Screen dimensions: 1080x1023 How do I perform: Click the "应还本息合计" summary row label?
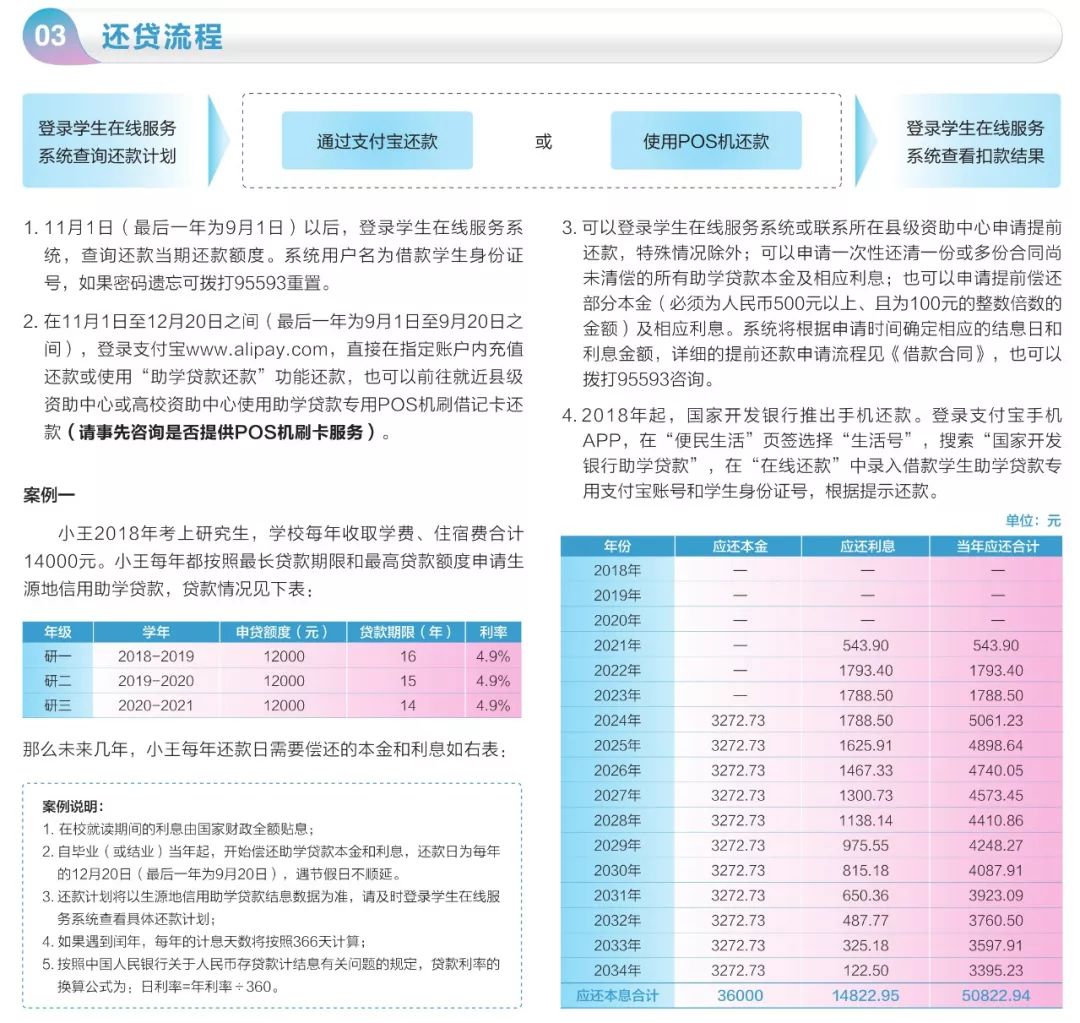click(617, 996)
